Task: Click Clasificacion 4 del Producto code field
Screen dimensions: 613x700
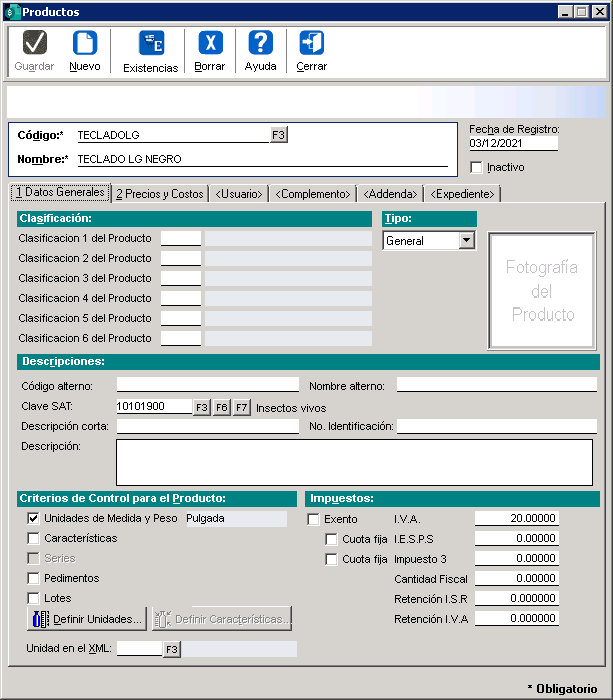Action: click(x=181, y=298)
